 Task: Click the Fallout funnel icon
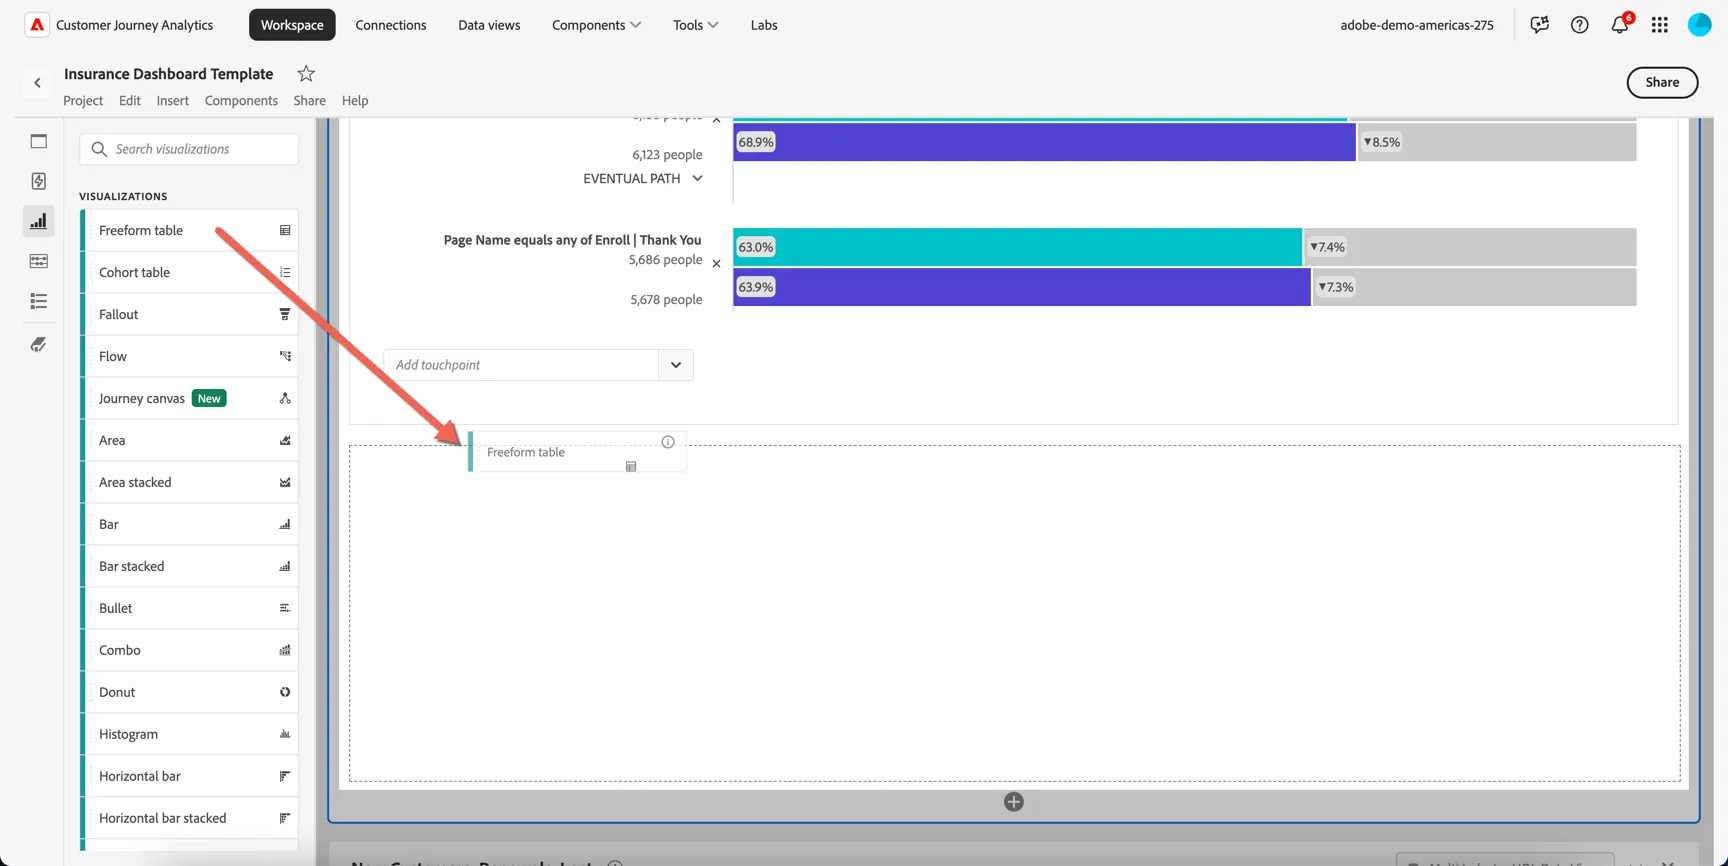285,314
